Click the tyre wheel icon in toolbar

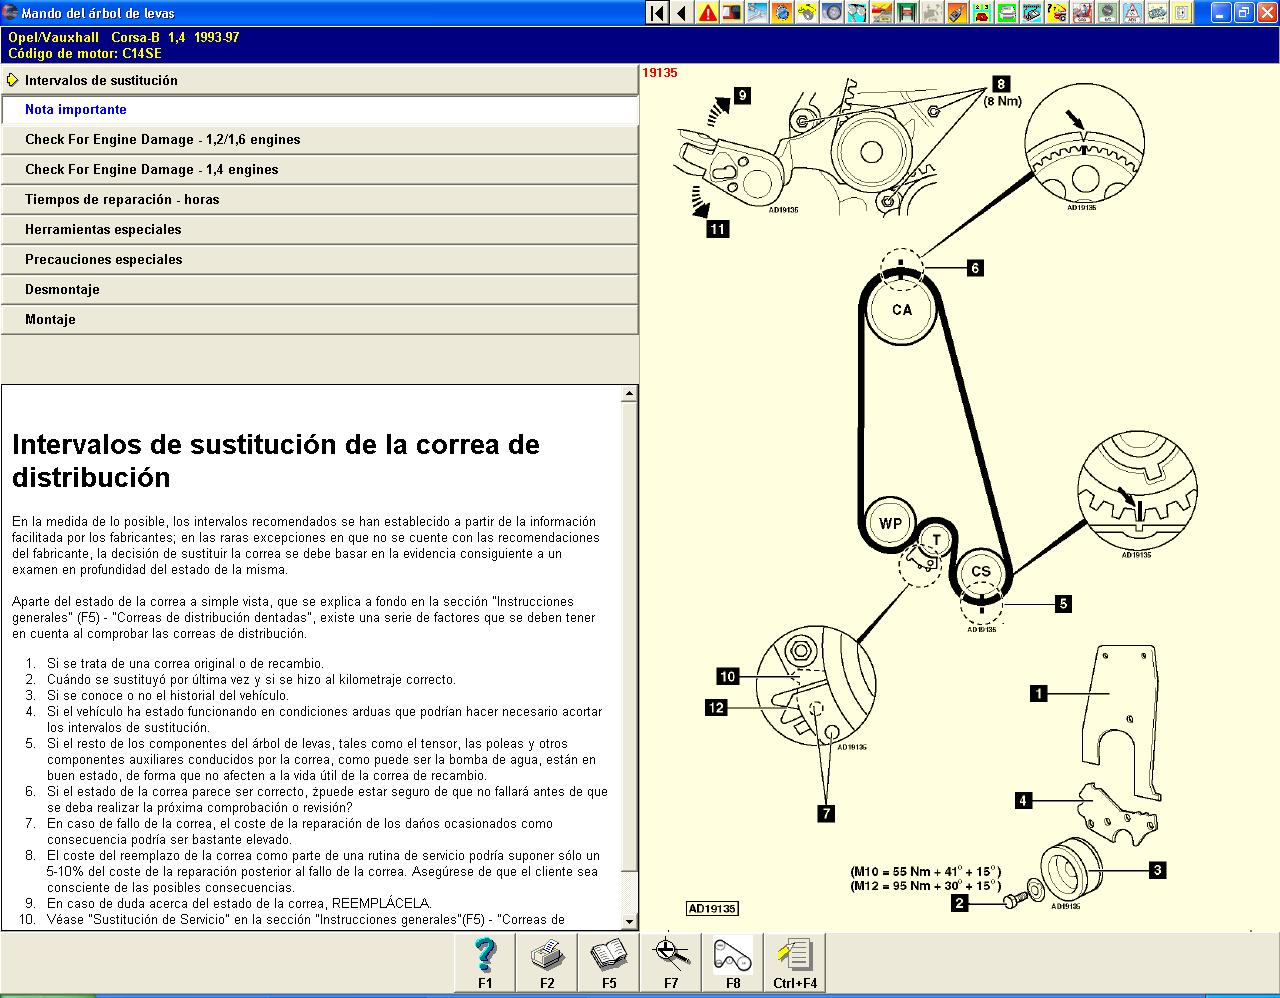832,13
